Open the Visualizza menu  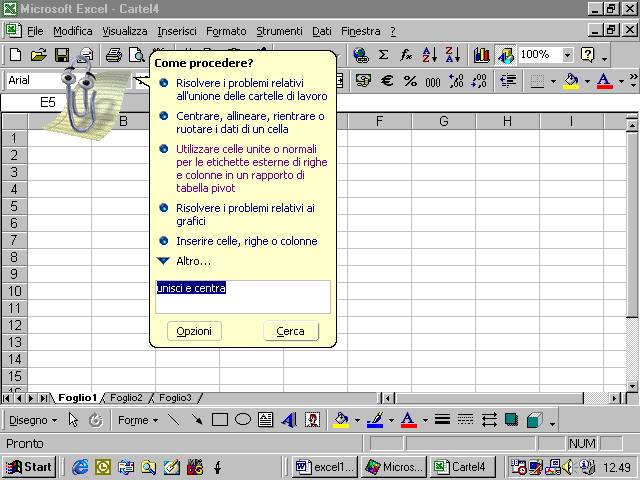pyautogui.click(x=124, y=31)
